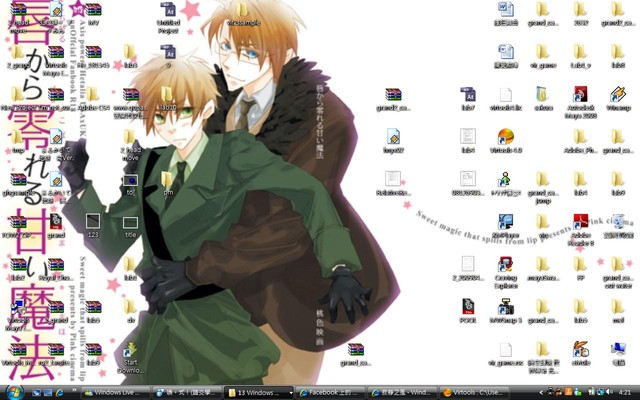This screenshot has height=400, width=640.
Task: Select the image file named 123
Action: [93, 226]
